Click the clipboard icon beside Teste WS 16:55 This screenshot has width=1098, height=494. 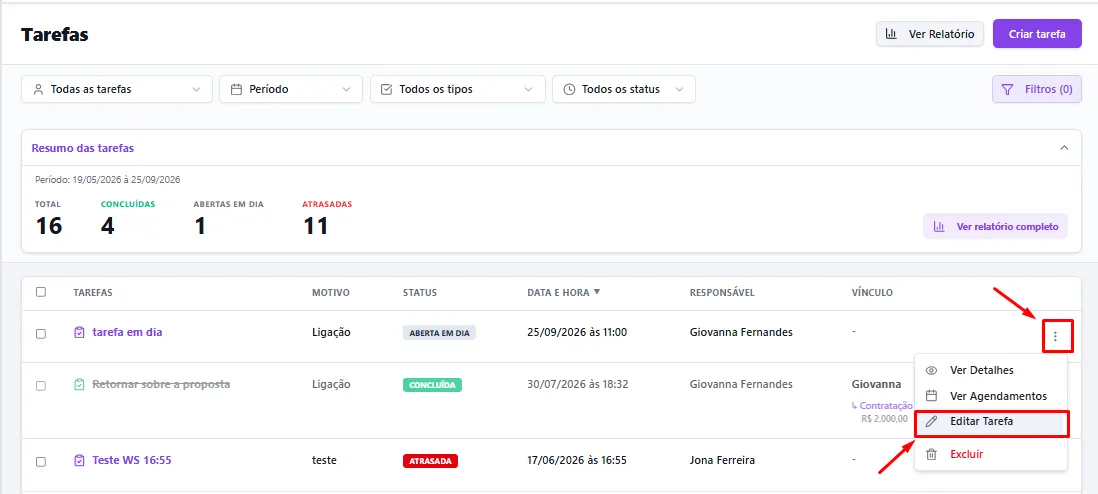coord(79,461)
